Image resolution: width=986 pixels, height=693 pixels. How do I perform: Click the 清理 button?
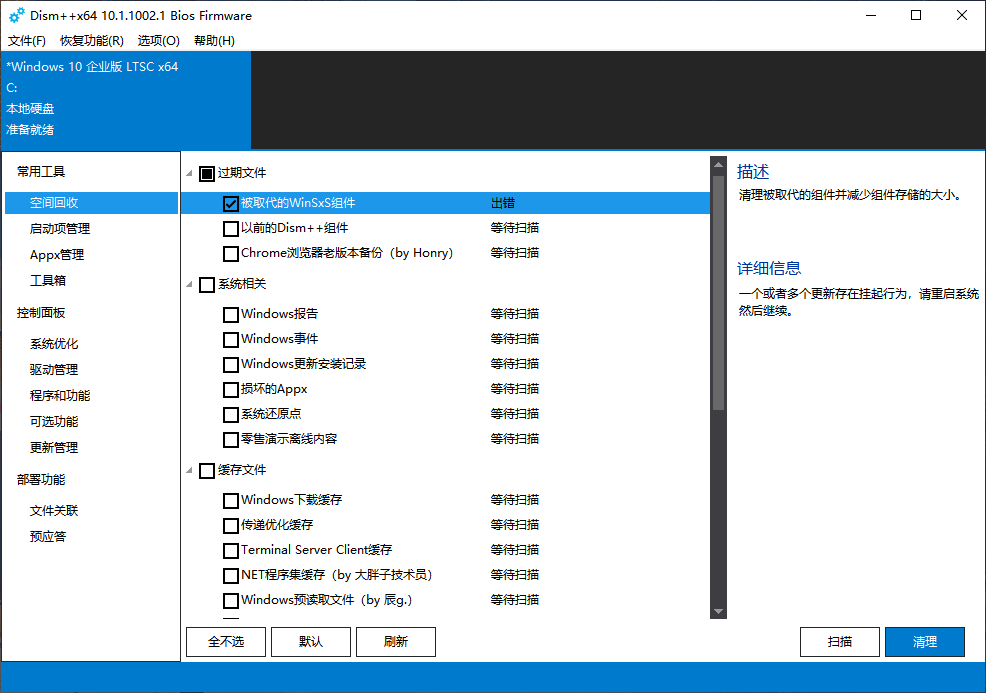pyautogui.click(x=924, y=641)
